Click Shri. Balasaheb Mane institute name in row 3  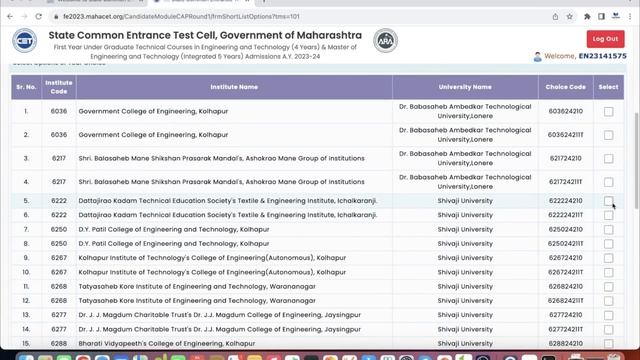pos(221,158)
